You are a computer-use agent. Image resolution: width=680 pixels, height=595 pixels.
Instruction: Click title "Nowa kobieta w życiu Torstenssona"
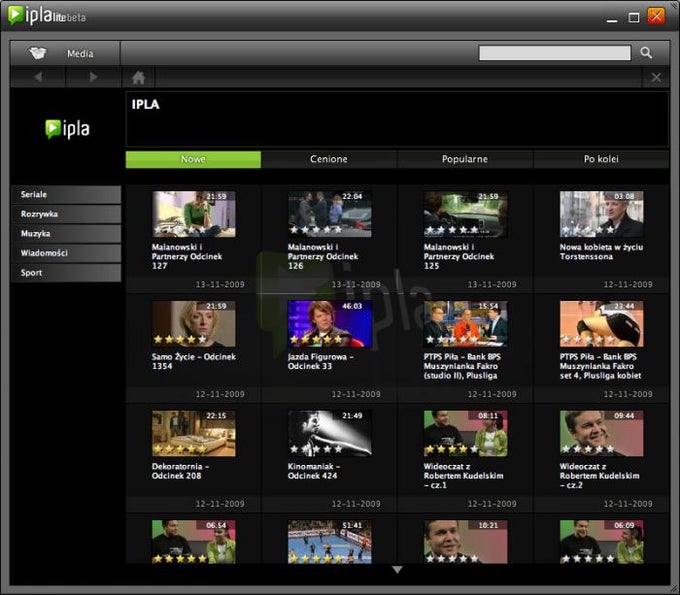pos(601,252)
